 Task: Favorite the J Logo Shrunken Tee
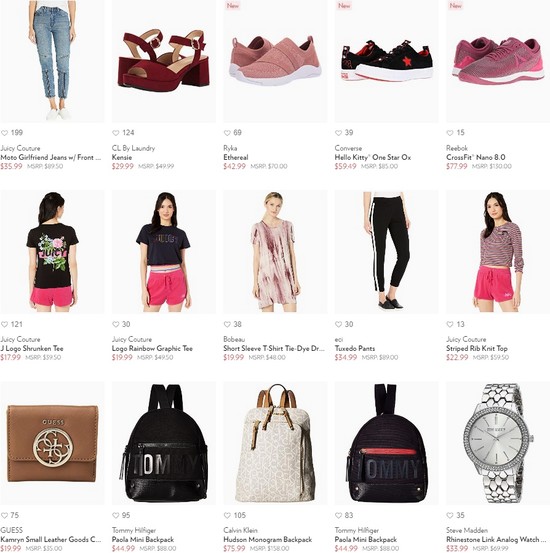coord(4,324)
